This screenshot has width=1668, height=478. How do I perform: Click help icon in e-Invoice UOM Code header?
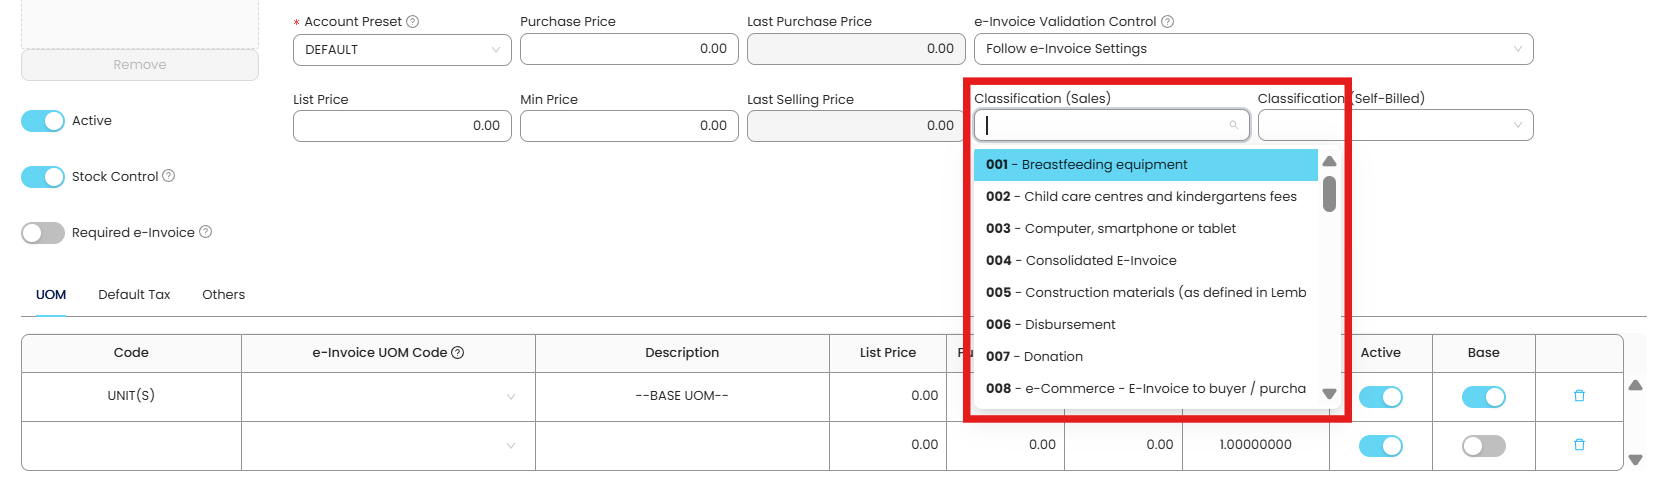458,353
